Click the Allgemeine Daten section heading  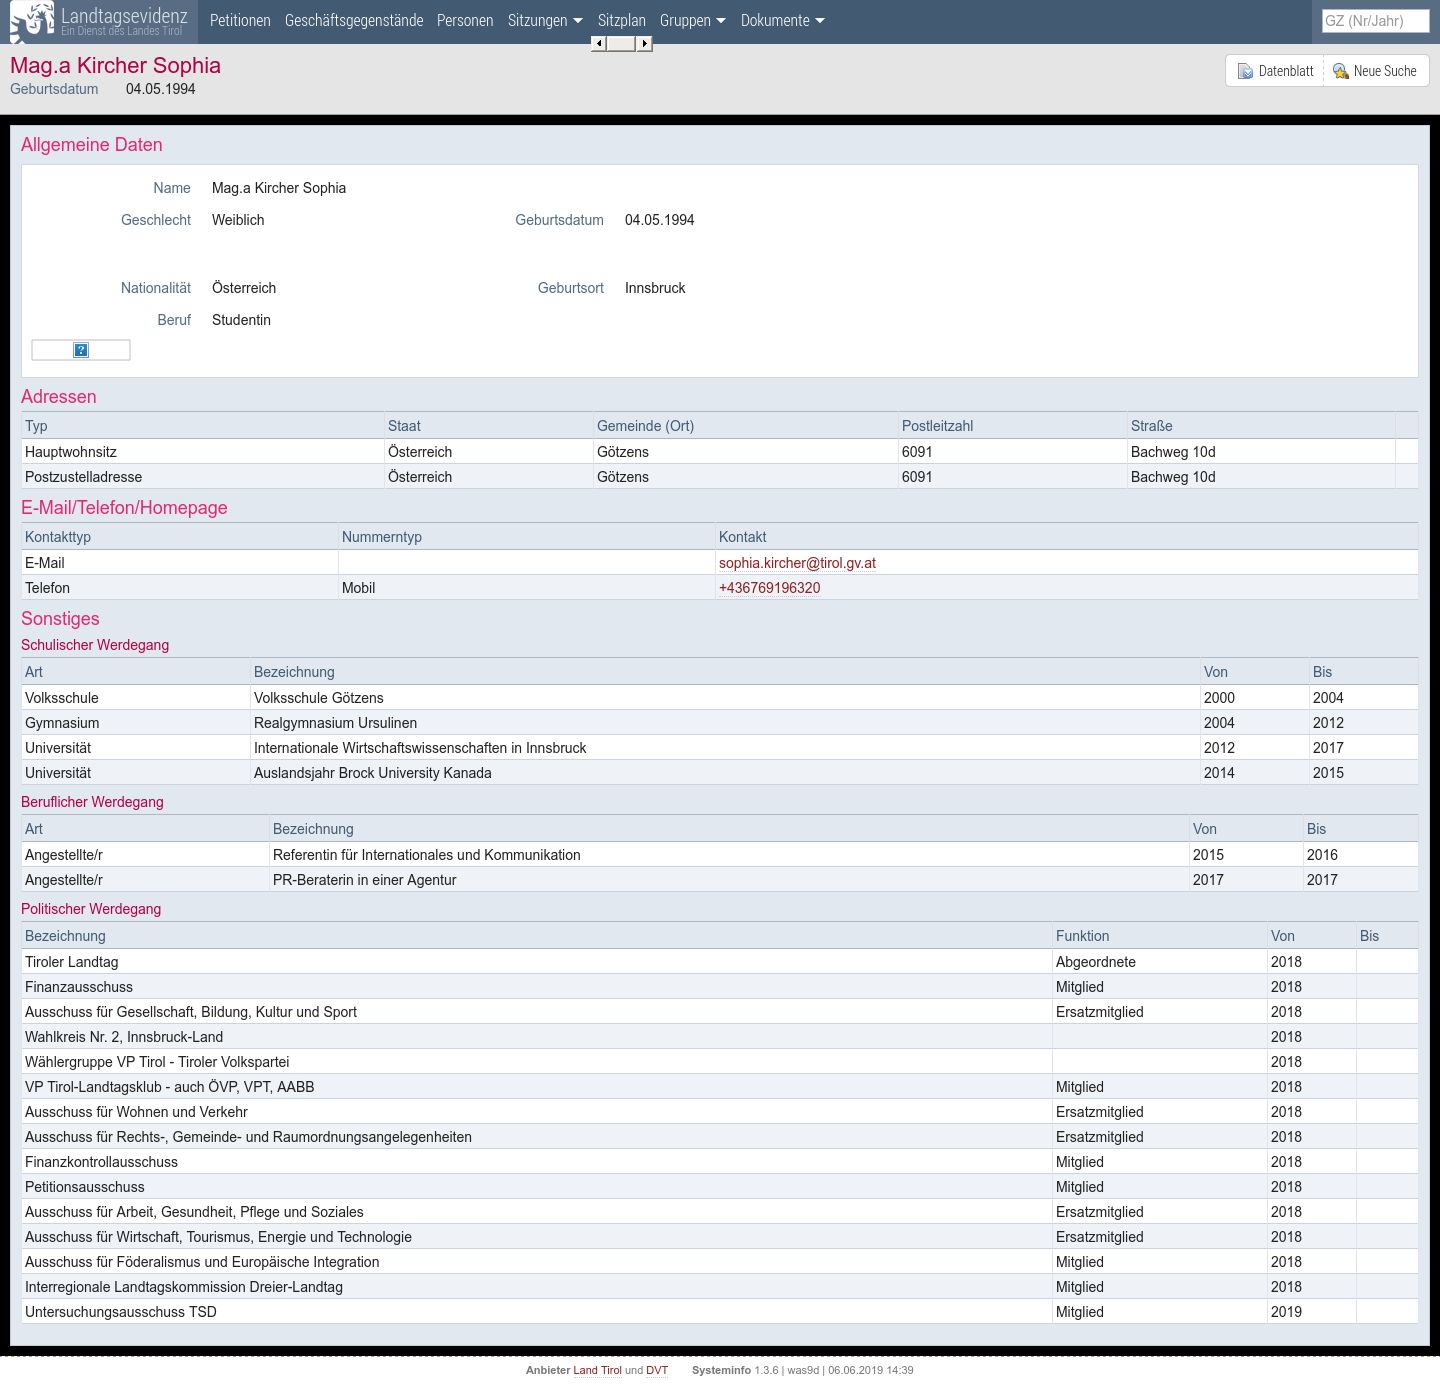(92, 145)
